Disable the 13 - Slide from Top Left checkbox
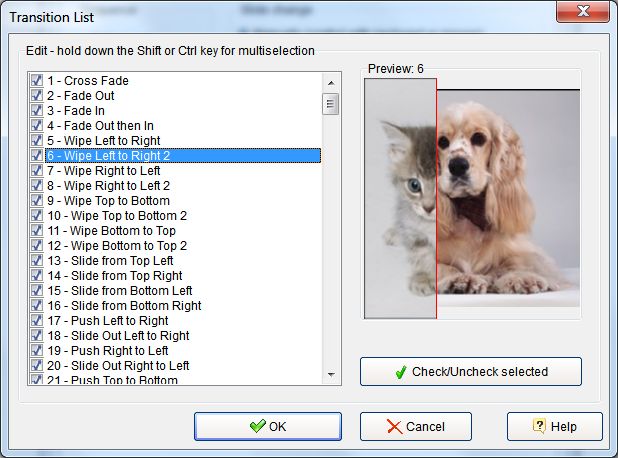 click(37, 260)
